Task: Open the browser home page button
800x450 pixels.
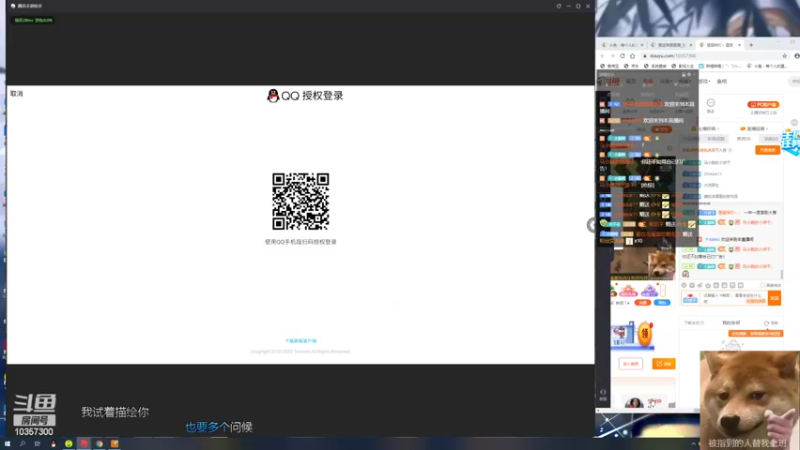Action: coord(632,56)
